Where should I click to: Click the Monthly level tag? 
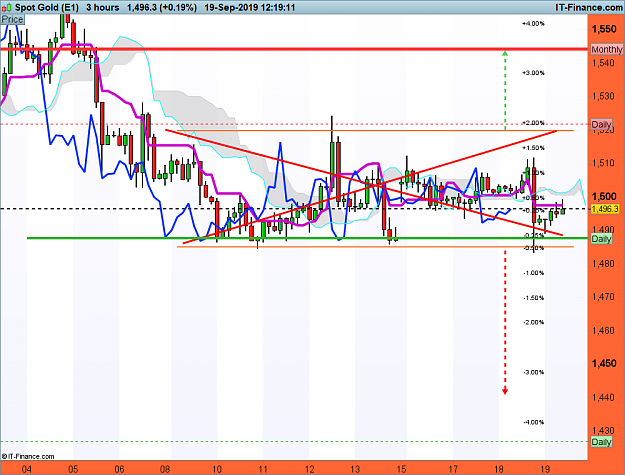(607, 49)
